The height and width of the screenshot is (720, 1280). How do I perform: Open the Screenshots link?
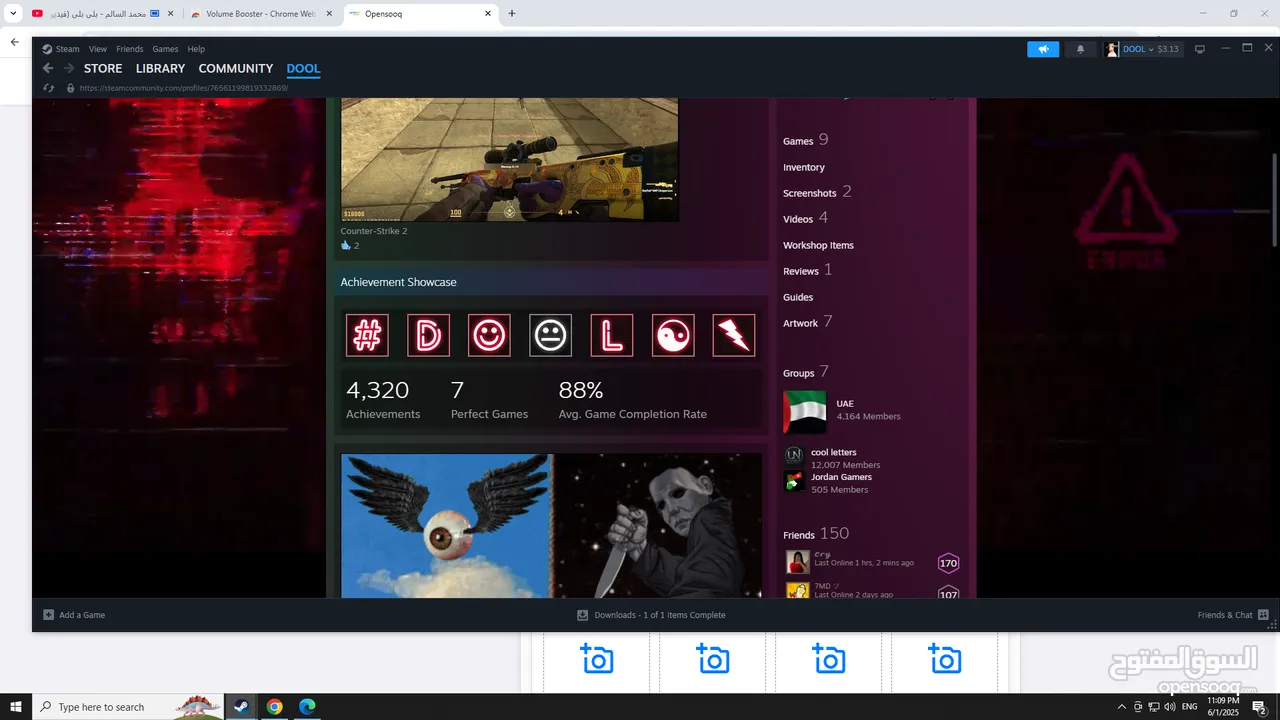click(x=809, y=193)
